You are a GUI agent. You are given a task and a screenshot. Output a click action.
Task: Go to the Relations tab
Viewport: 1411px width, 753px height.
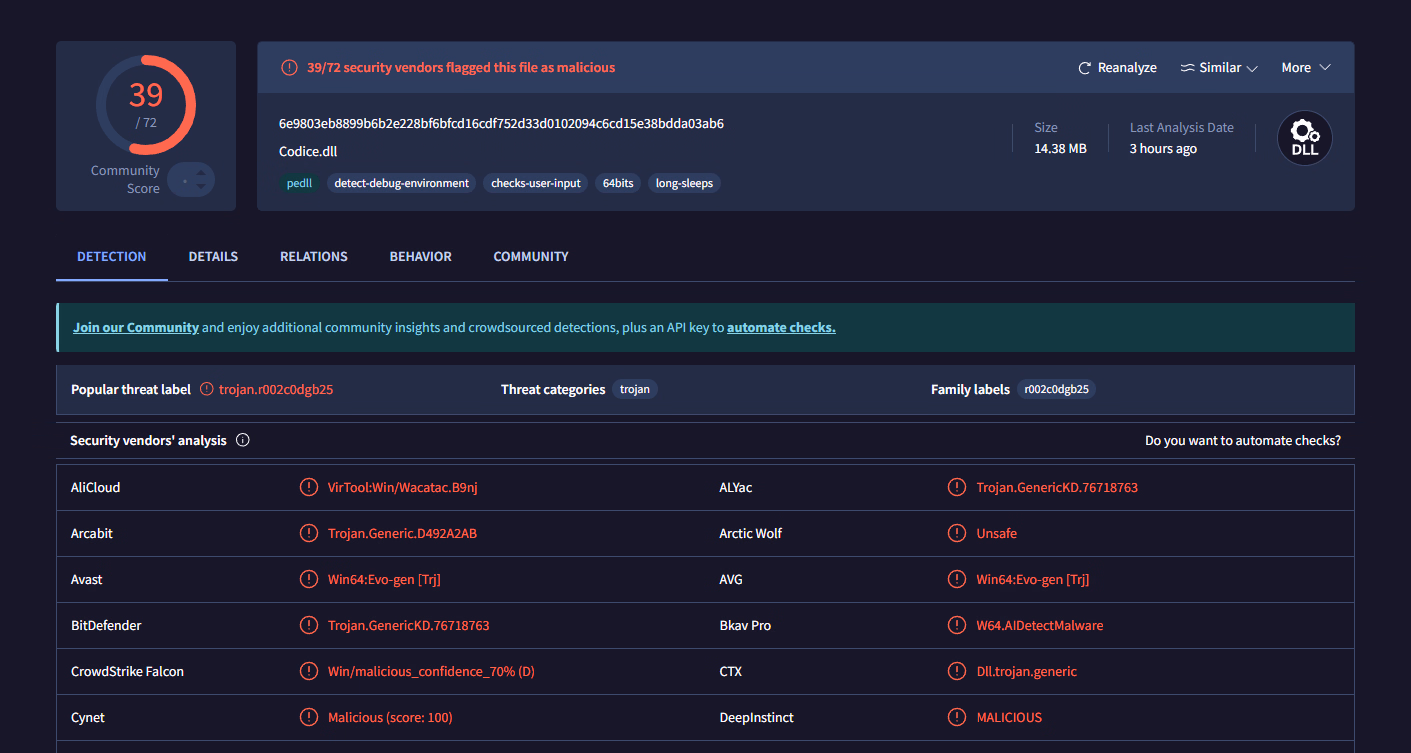click(313, 257)
